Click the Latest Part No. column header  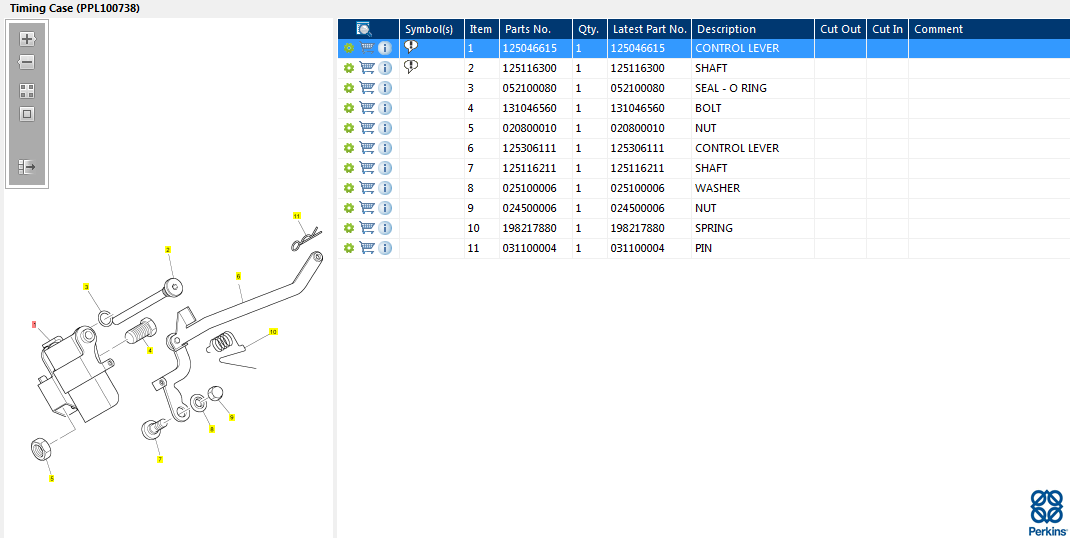pyautogui.click(x=649, y=29)
